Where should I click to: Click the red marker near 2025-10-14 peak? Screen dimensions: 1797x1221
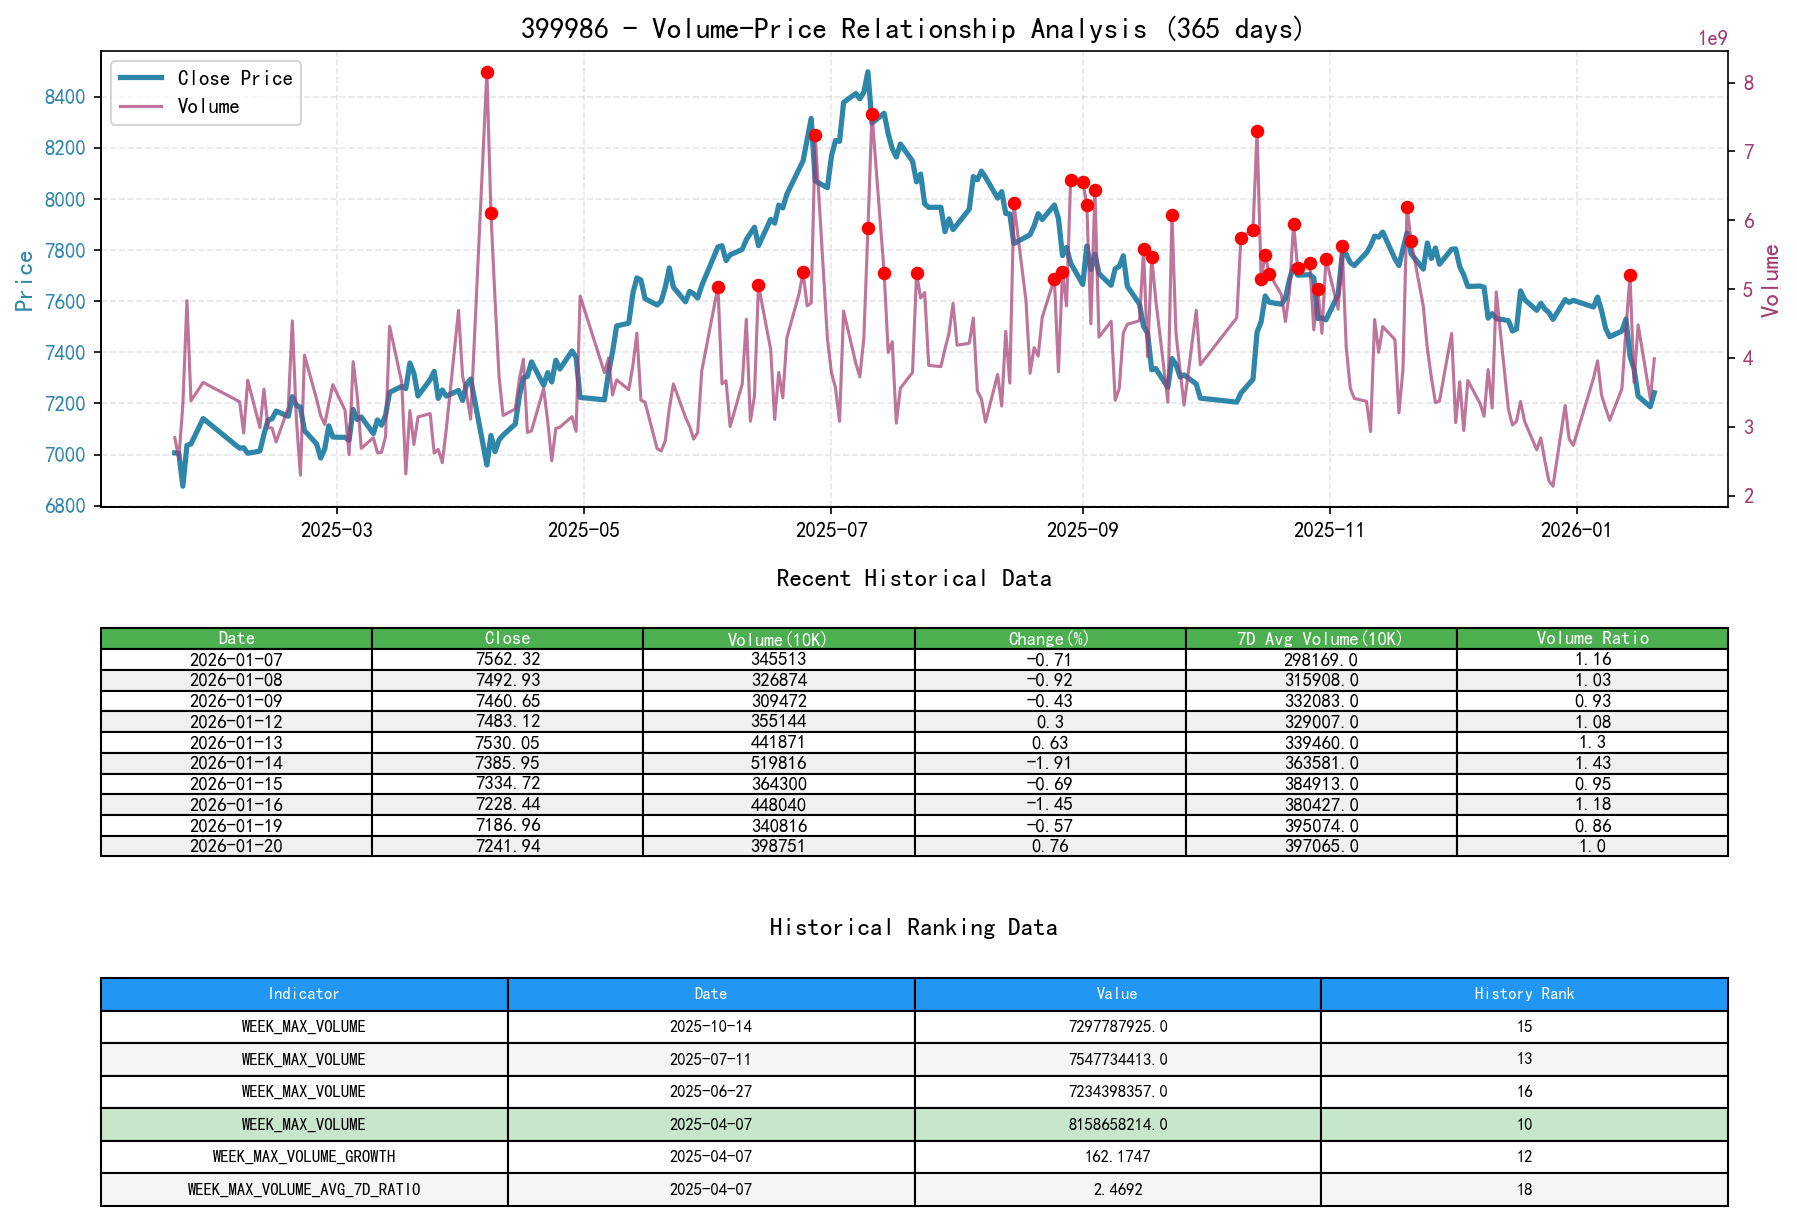1257,130
